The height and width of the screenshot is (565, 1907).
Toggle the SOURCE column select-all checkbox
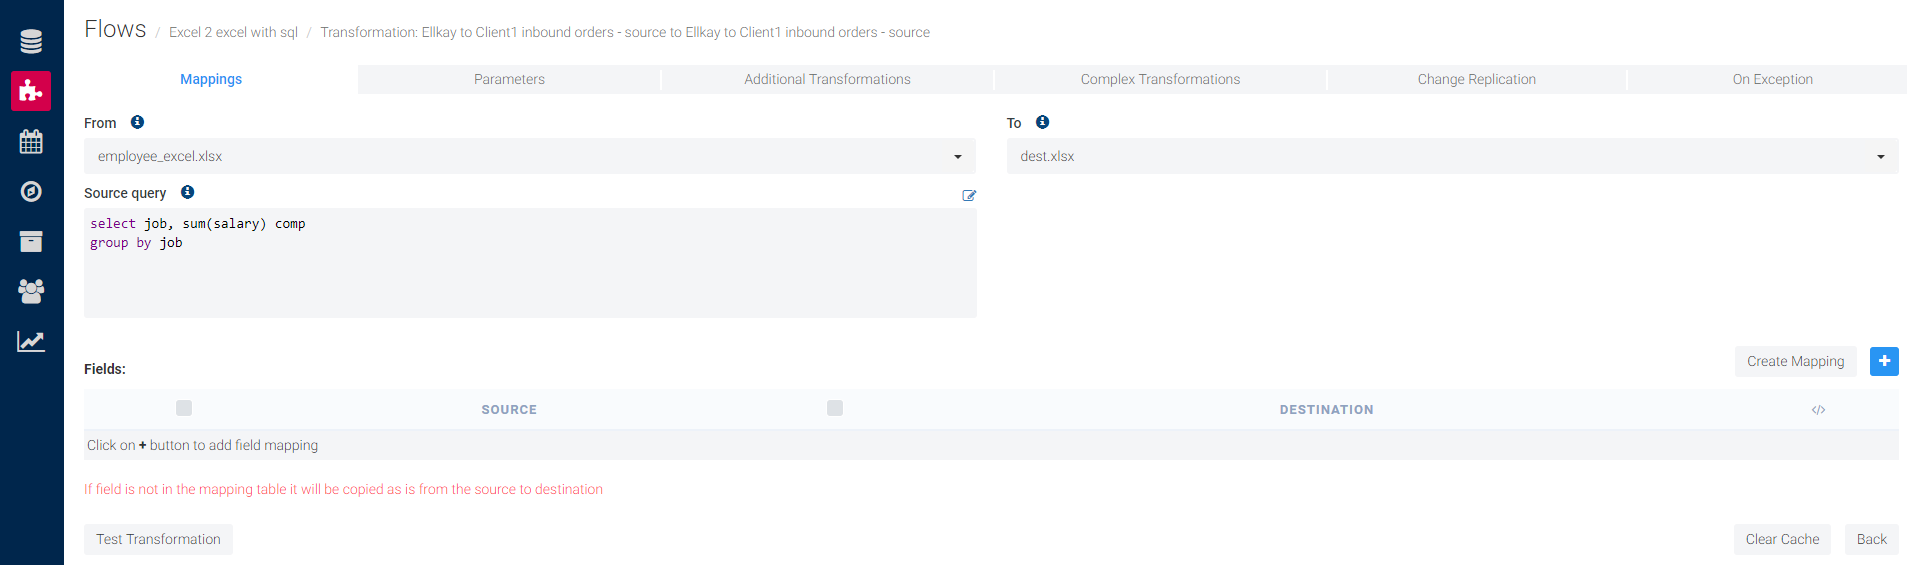pyautogui.click(x=184, y=408)
